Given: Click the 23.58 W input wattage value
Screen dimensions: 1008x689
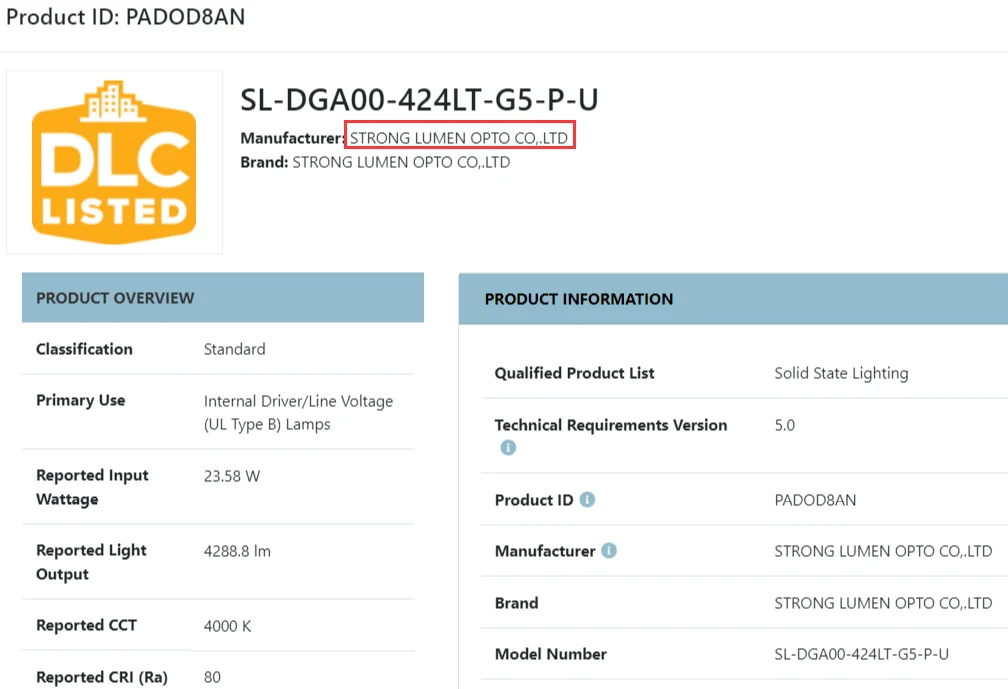Looking at the screenshot, I should (232, 476).
